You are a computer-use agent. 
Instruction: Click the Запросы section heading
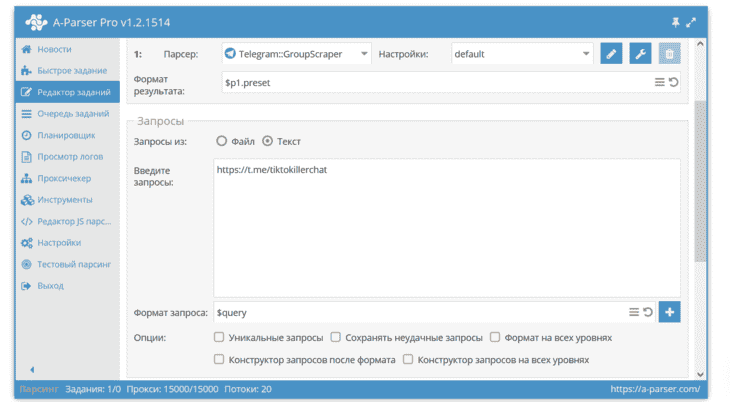(x=161, y=121)
